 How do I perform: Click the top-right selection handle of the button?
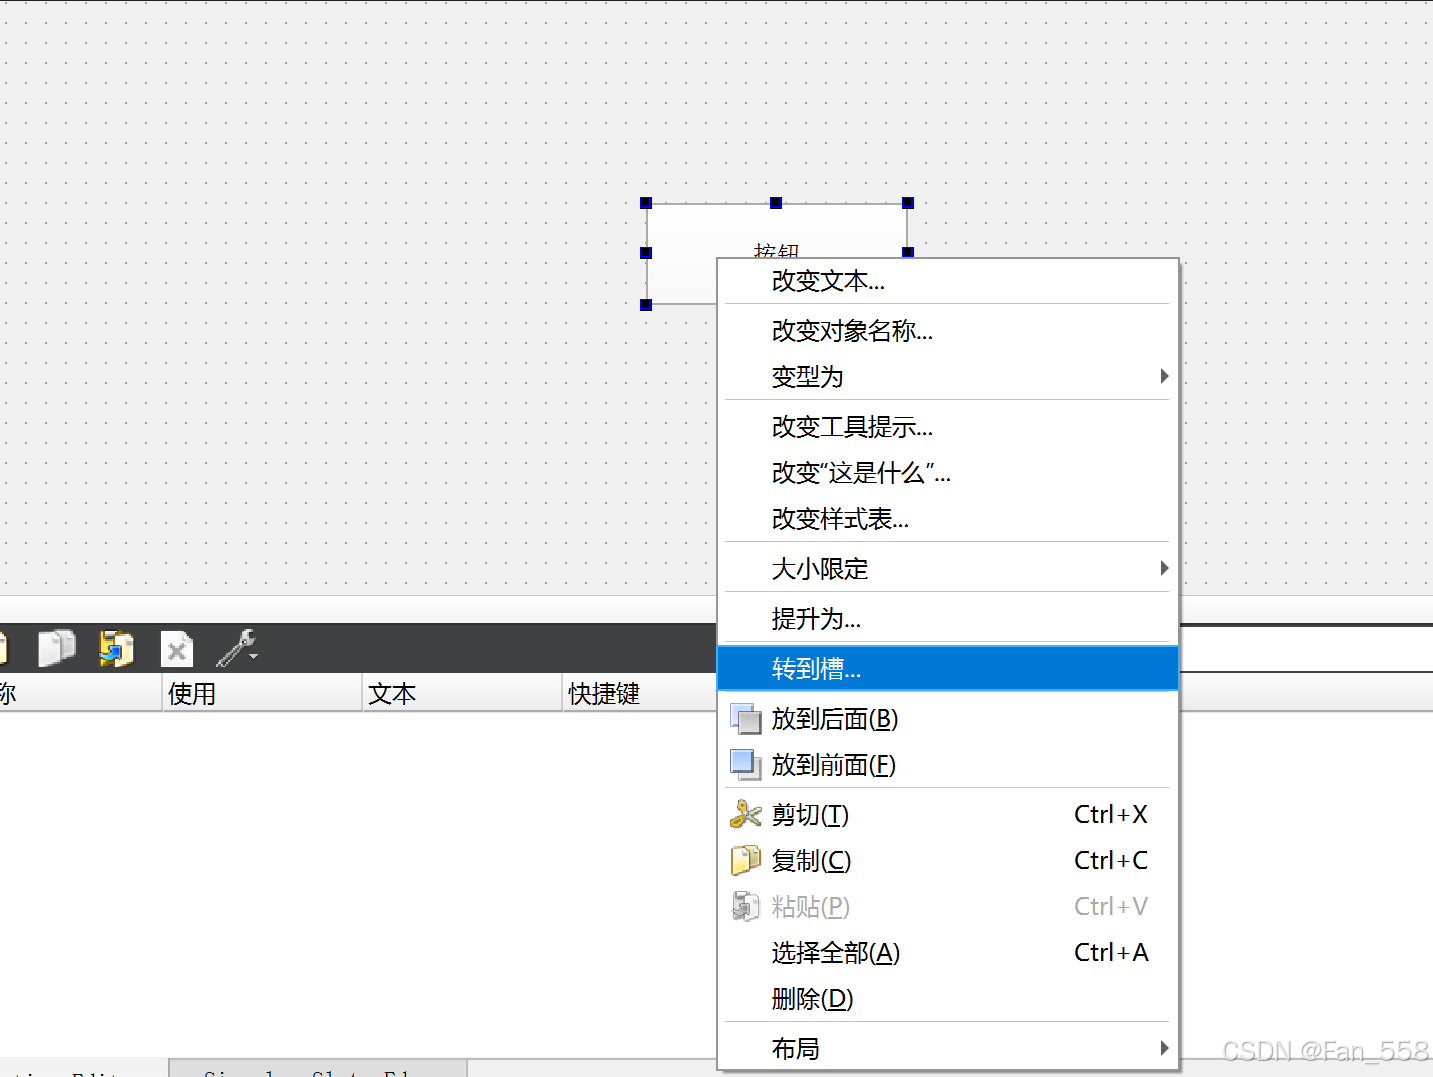(x=908, y=203)
